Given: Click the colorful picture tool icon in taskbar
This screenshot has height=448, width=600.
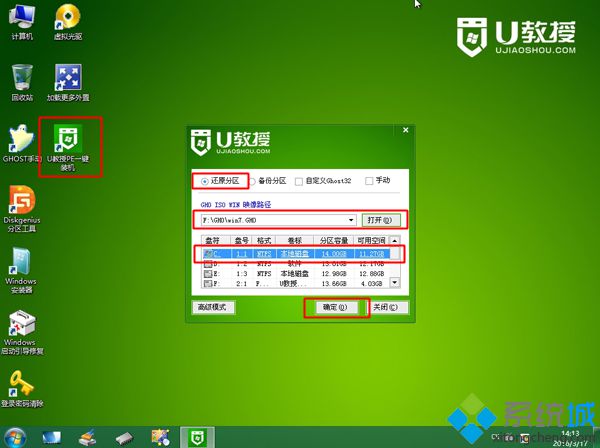Looking at the screenshot, I should [x=160, y=438].
